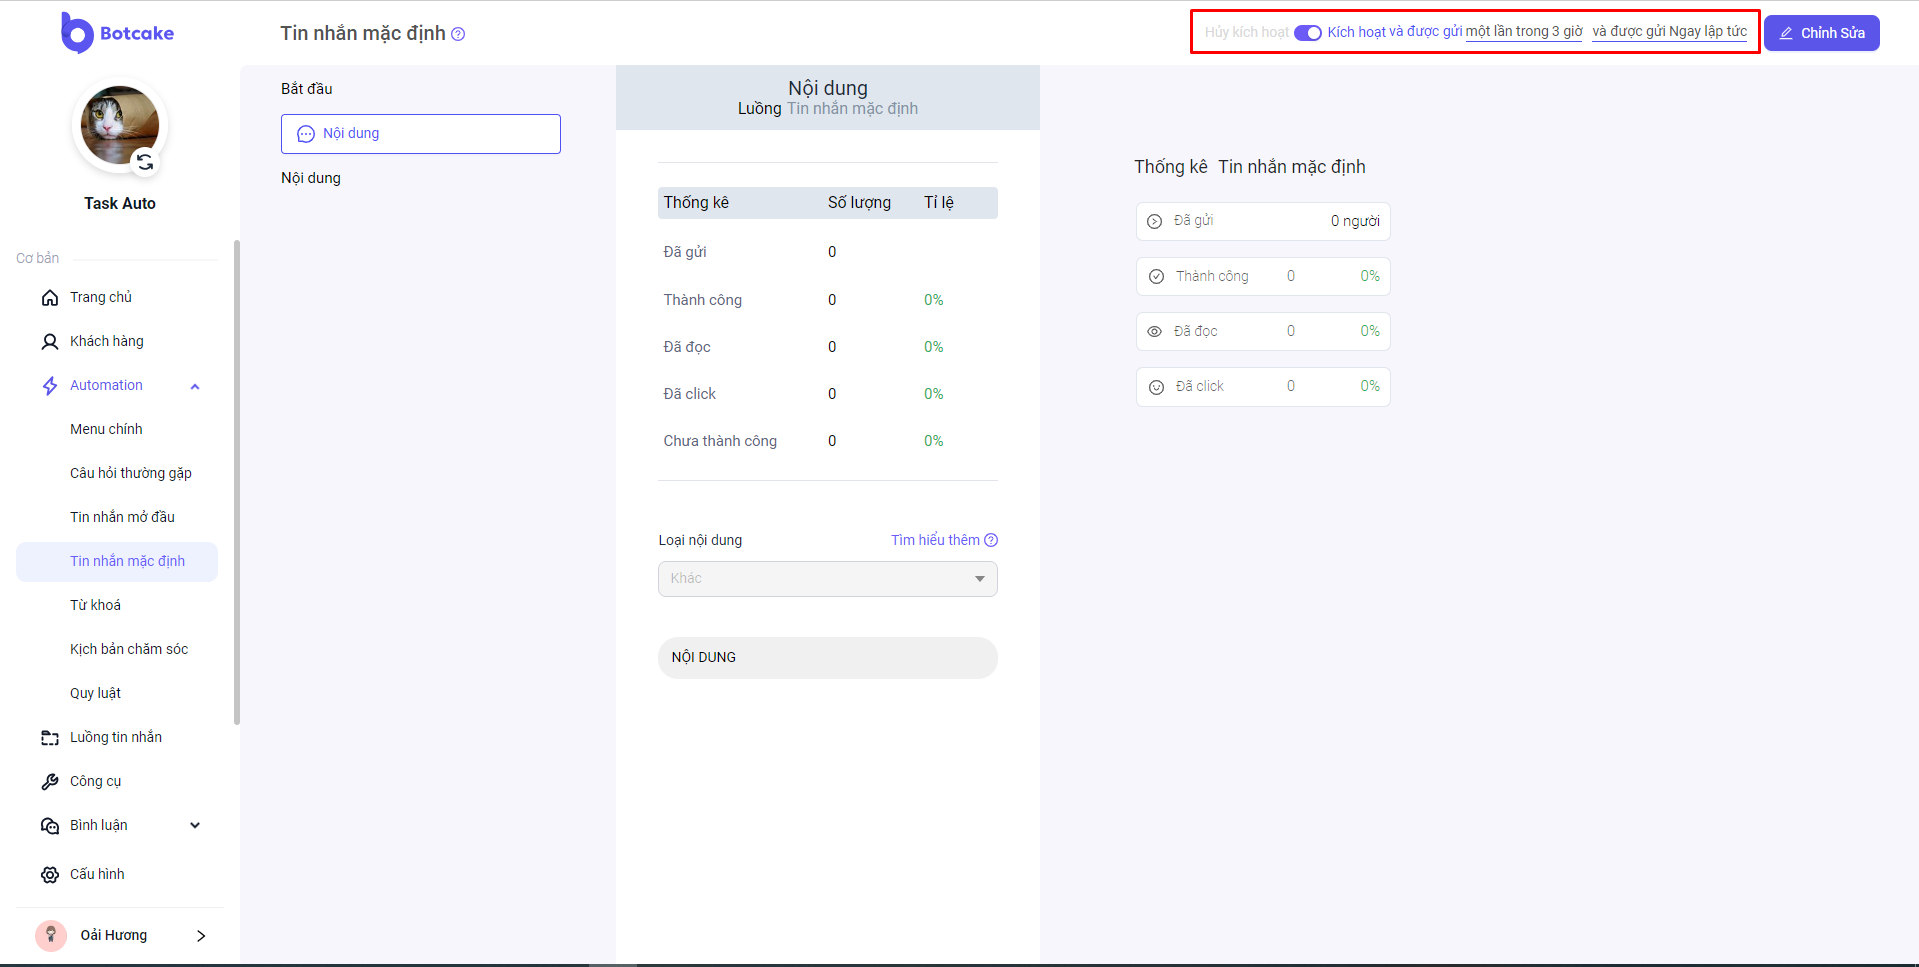
Task: Click the Botcake logo icon
Action: 76,33
